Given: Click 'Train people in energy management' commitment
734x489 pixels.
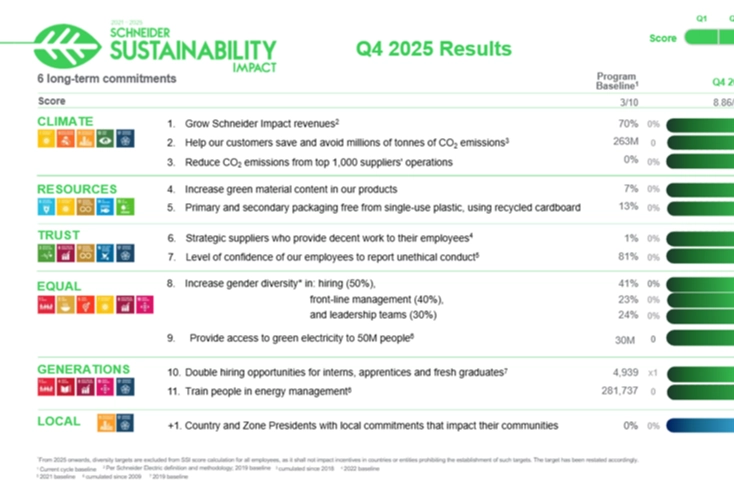Looking at the screenshot, I should click(x=266, y=390).
